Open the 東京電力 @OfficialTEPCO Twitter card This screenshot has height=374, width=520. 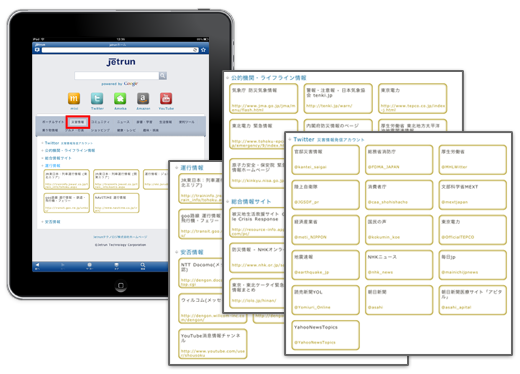(x=472, y=230)
